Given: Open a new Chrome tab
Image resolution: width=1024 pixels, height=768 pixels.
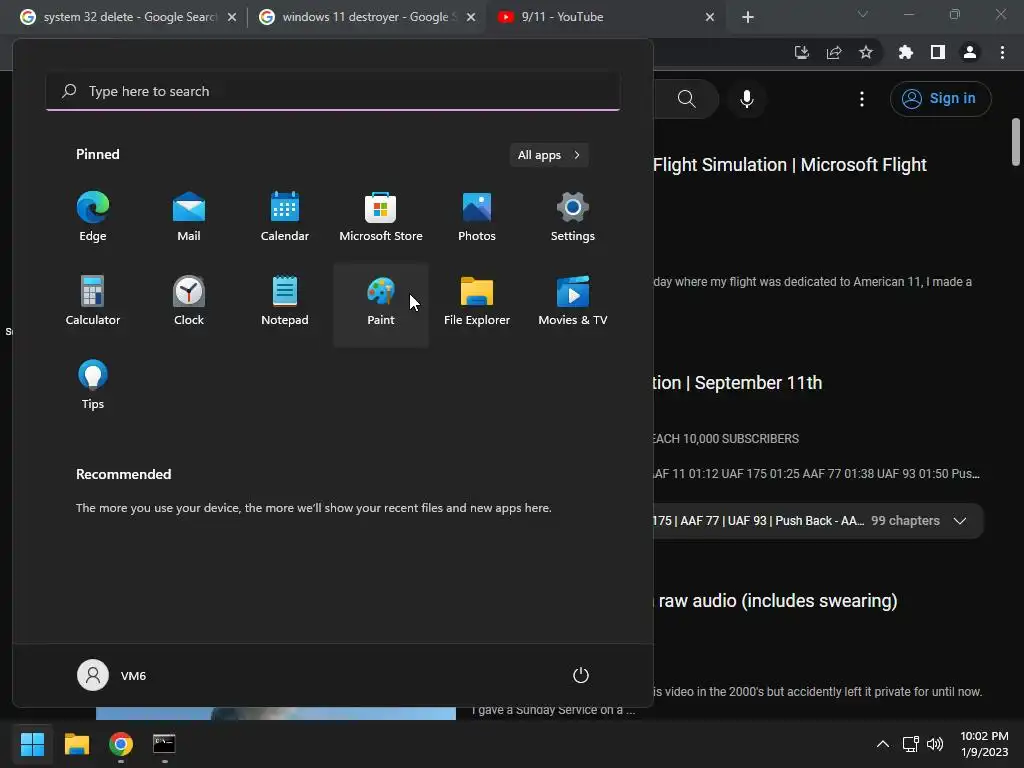Looking at the screenshot, I should [748, 17].
